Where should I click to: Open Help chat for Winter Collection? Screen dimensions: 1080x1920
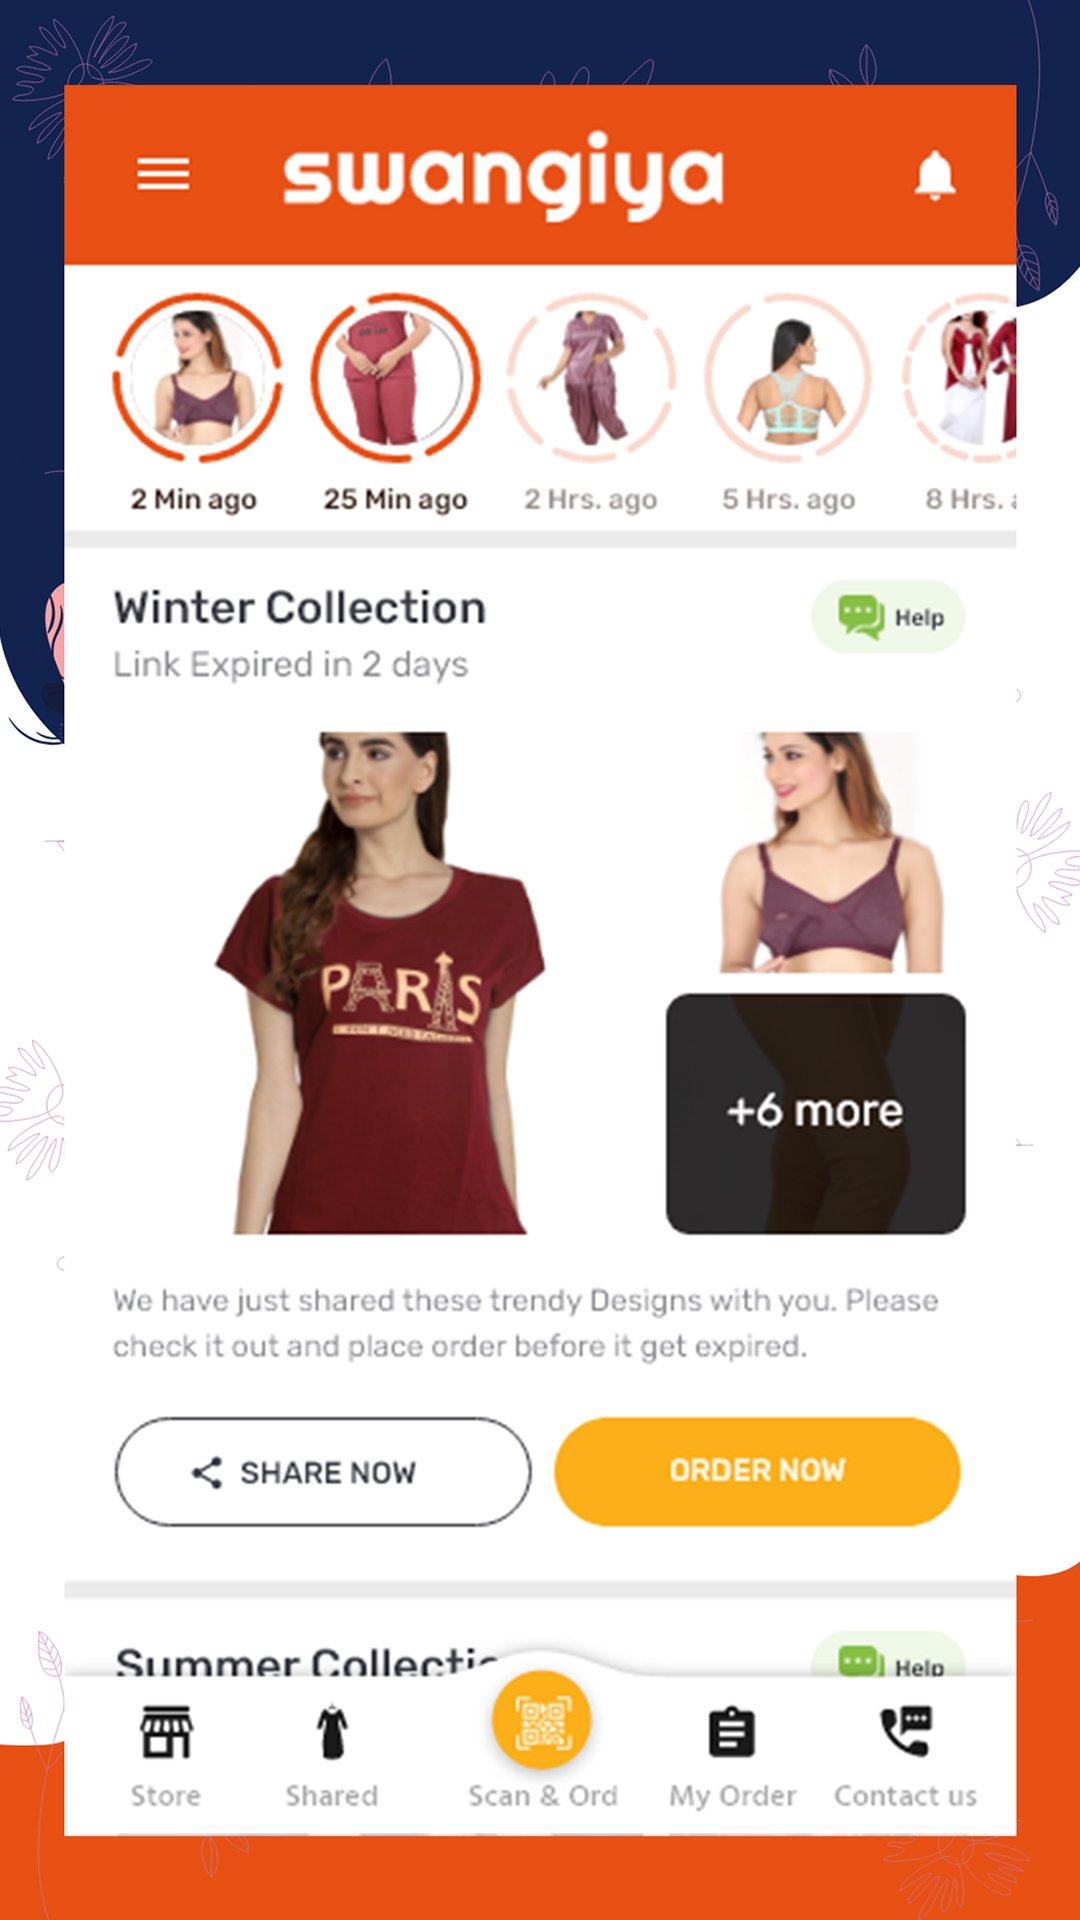point(888,617)
